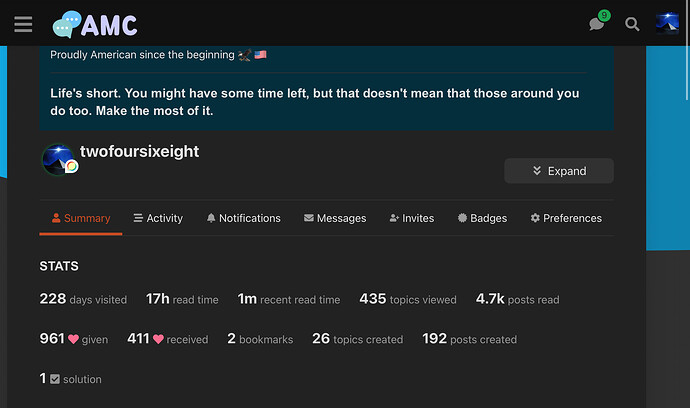The height and width of the screenshot is (408, 690).
Task: Go to the Notifications tab
Action: [243, 218]
